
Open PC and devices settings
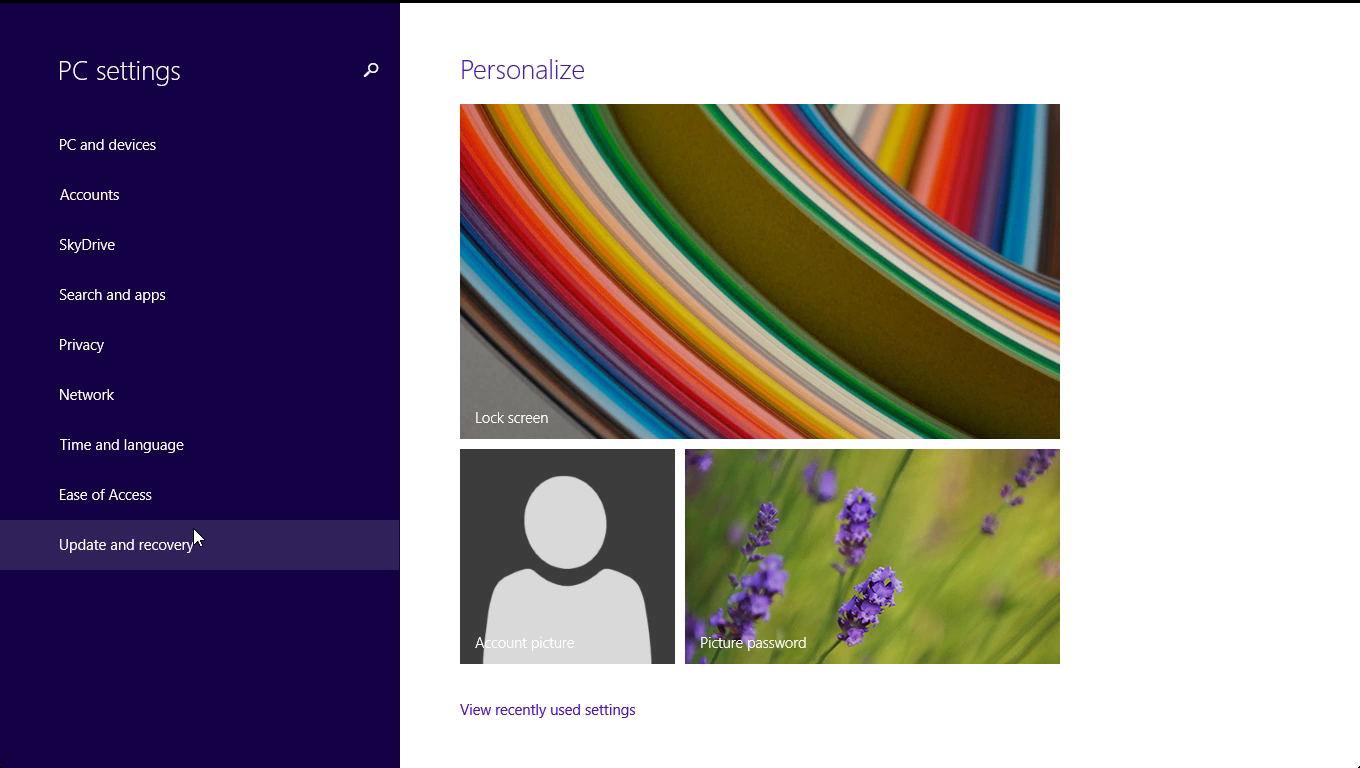coord(108,145)
